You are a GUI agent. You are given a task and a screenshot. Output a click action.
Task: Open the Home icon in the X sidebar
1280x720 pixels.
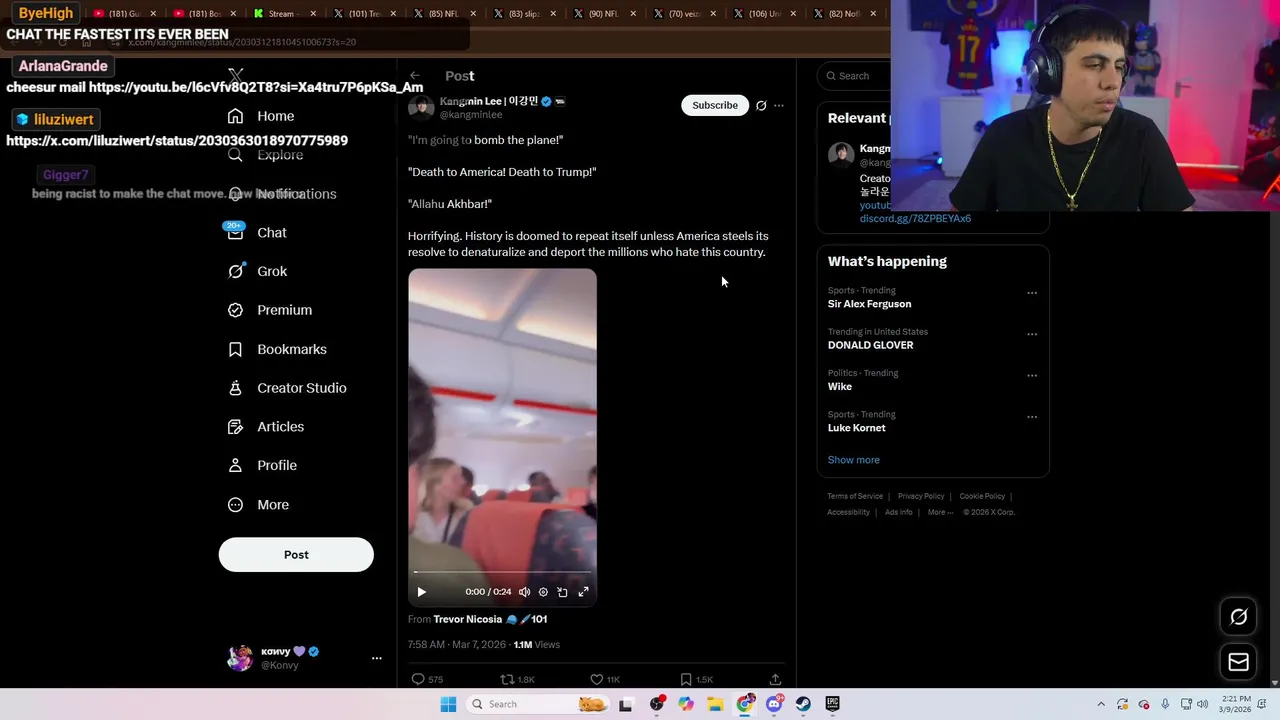point(235,116)
